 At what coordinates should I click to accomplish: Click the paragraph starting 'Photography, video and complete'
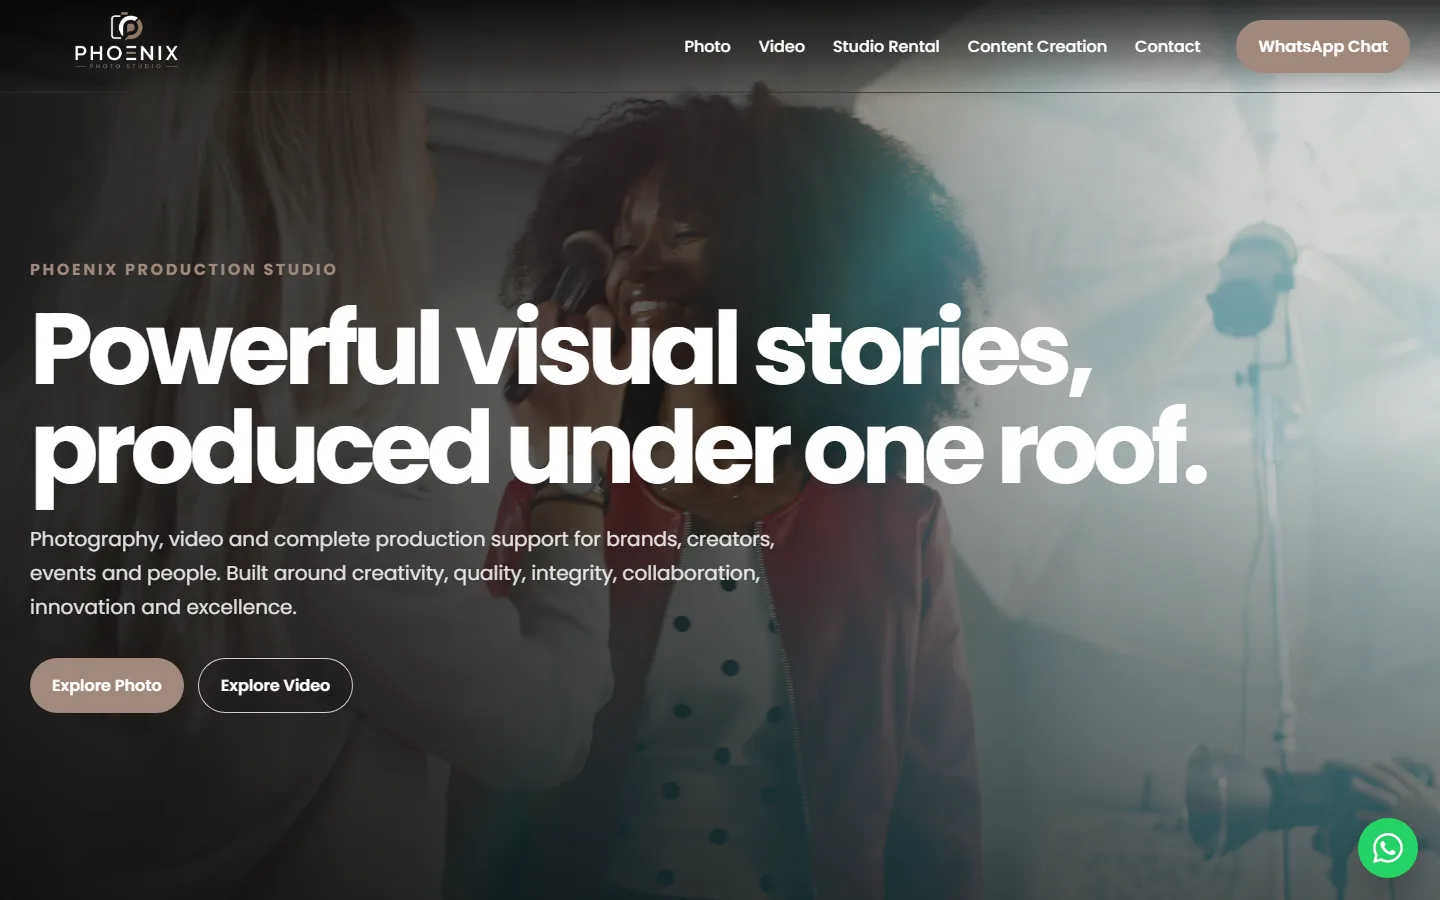pos(402,573)
